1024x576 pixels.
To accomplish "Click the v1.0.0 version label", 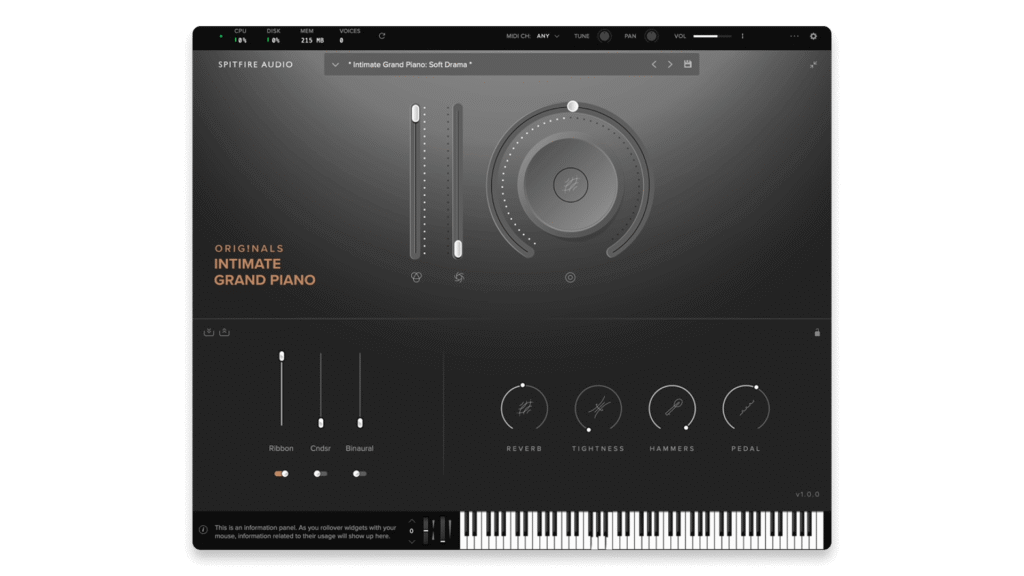I will (807, 494).
